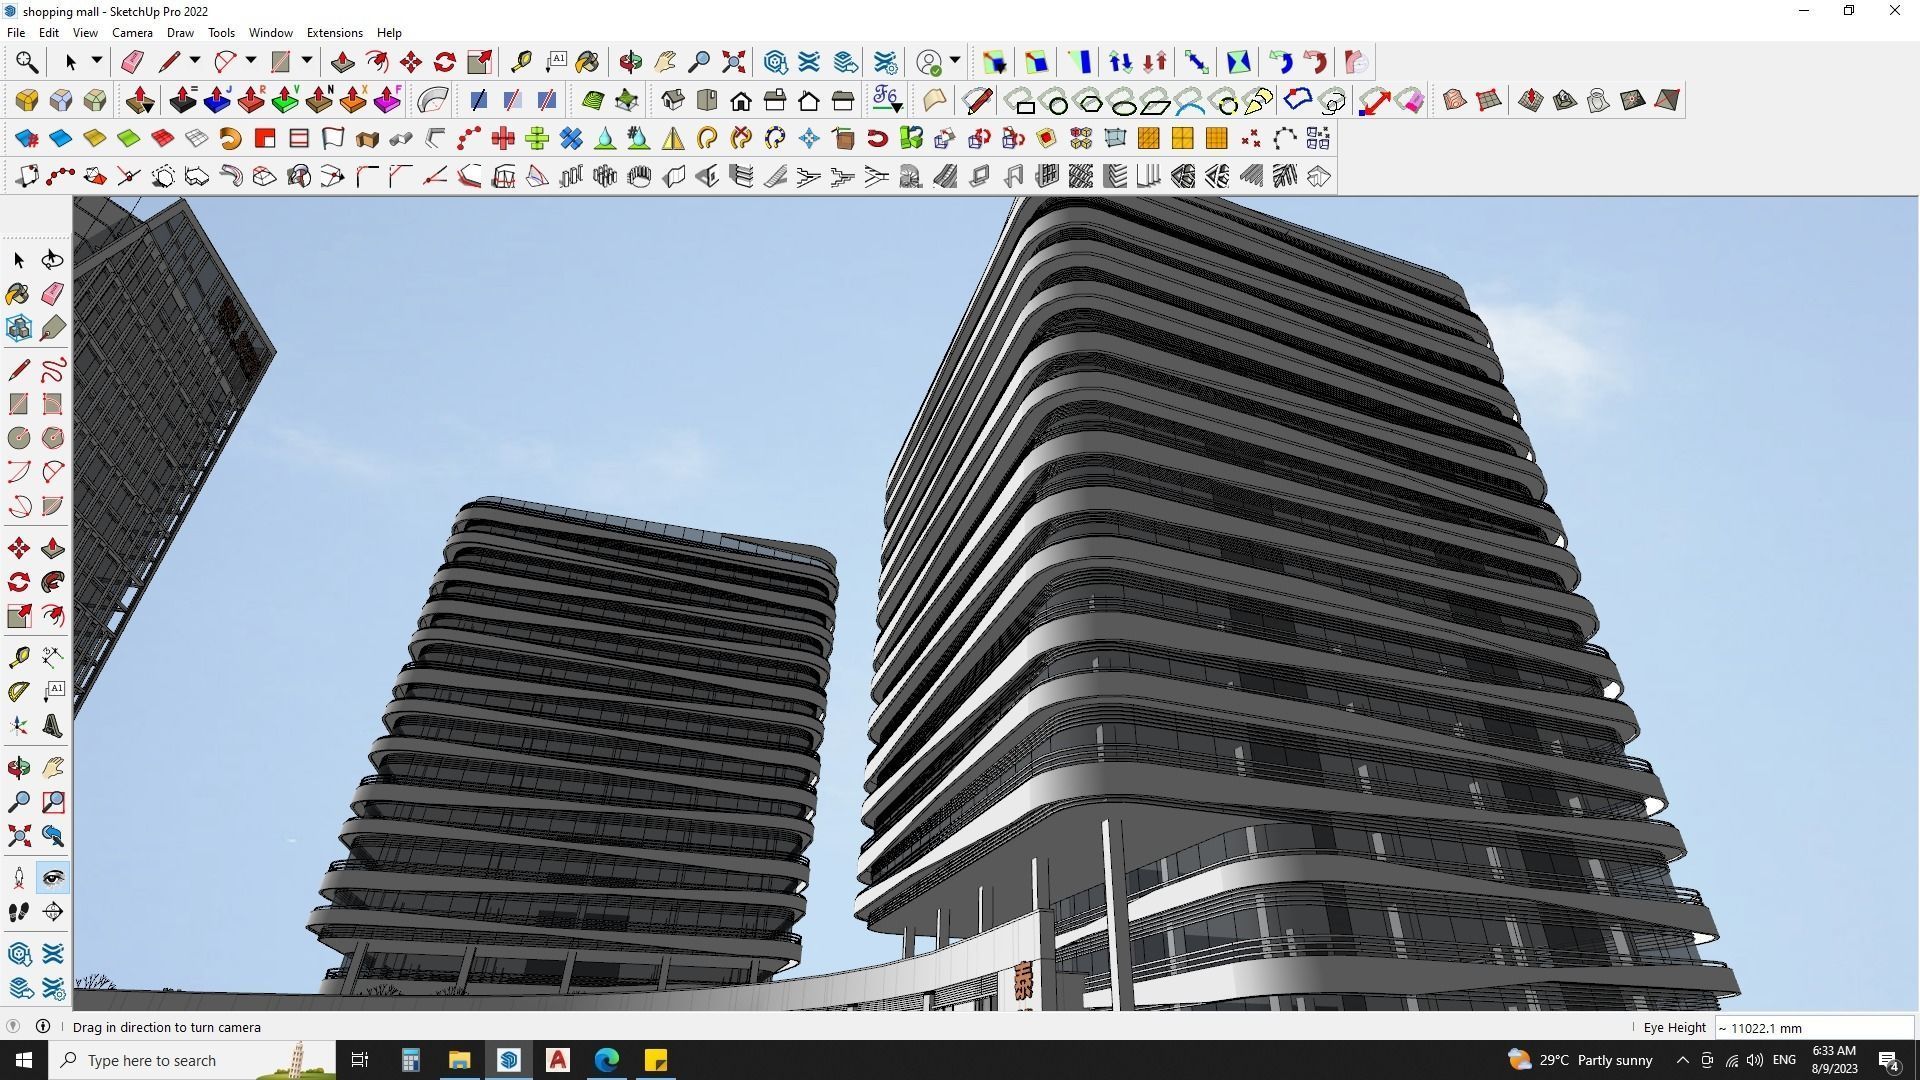Select the 3D Text tool
The height and width of the screenshot is (1080, 1920).
click(52, 727)
